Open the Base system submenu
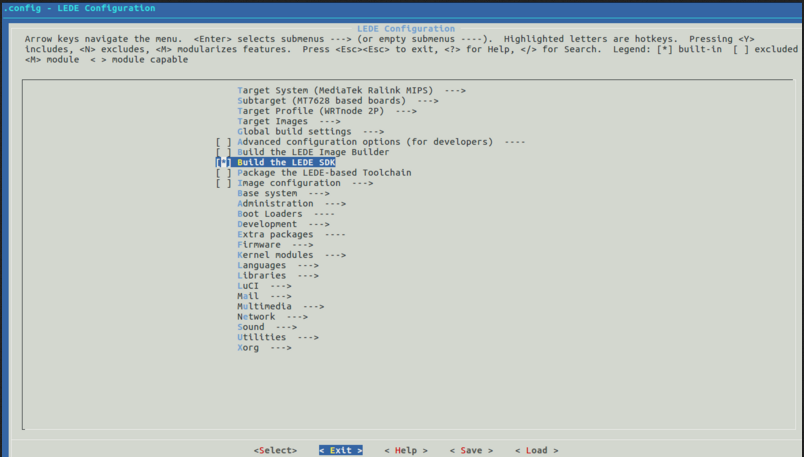 coord(283,193)
